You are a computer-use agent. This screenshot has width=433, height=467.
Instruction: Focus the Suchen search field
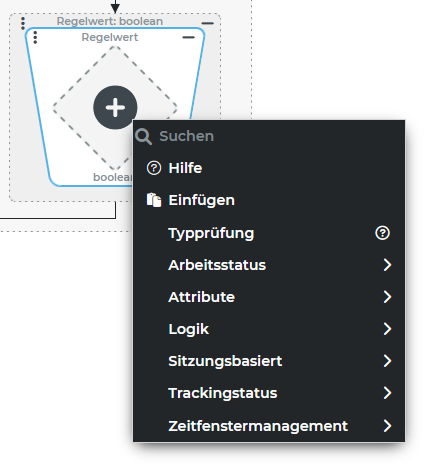click(269, 136)
